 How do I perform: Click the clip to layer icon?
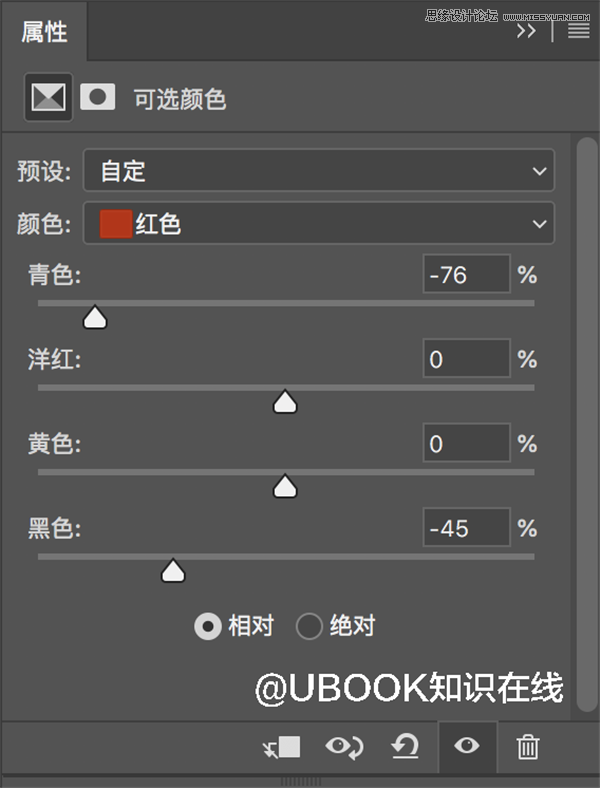click(x=281, y=747)
